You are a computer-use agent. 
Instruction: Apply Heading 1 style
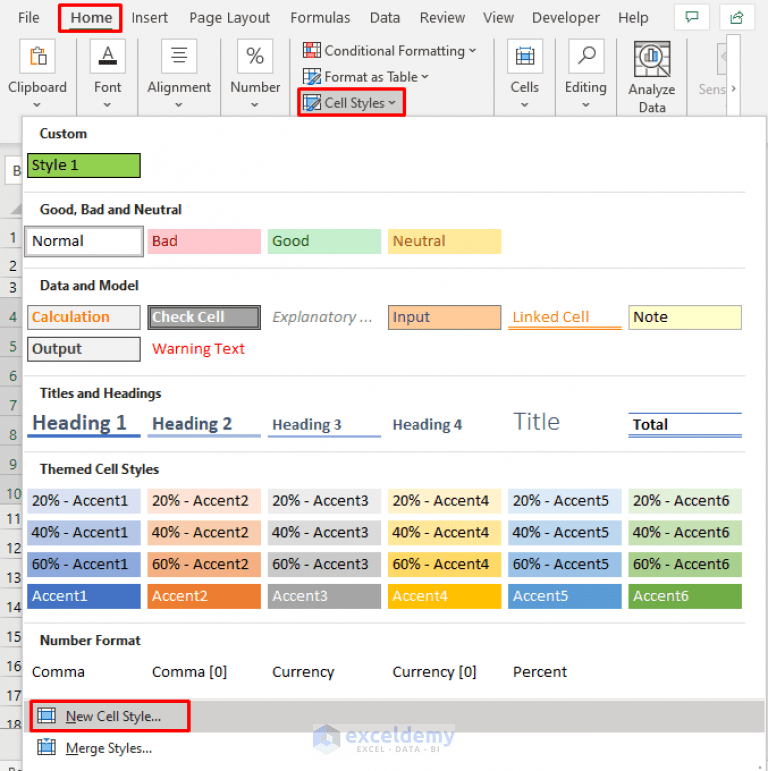tap(84, 424)
